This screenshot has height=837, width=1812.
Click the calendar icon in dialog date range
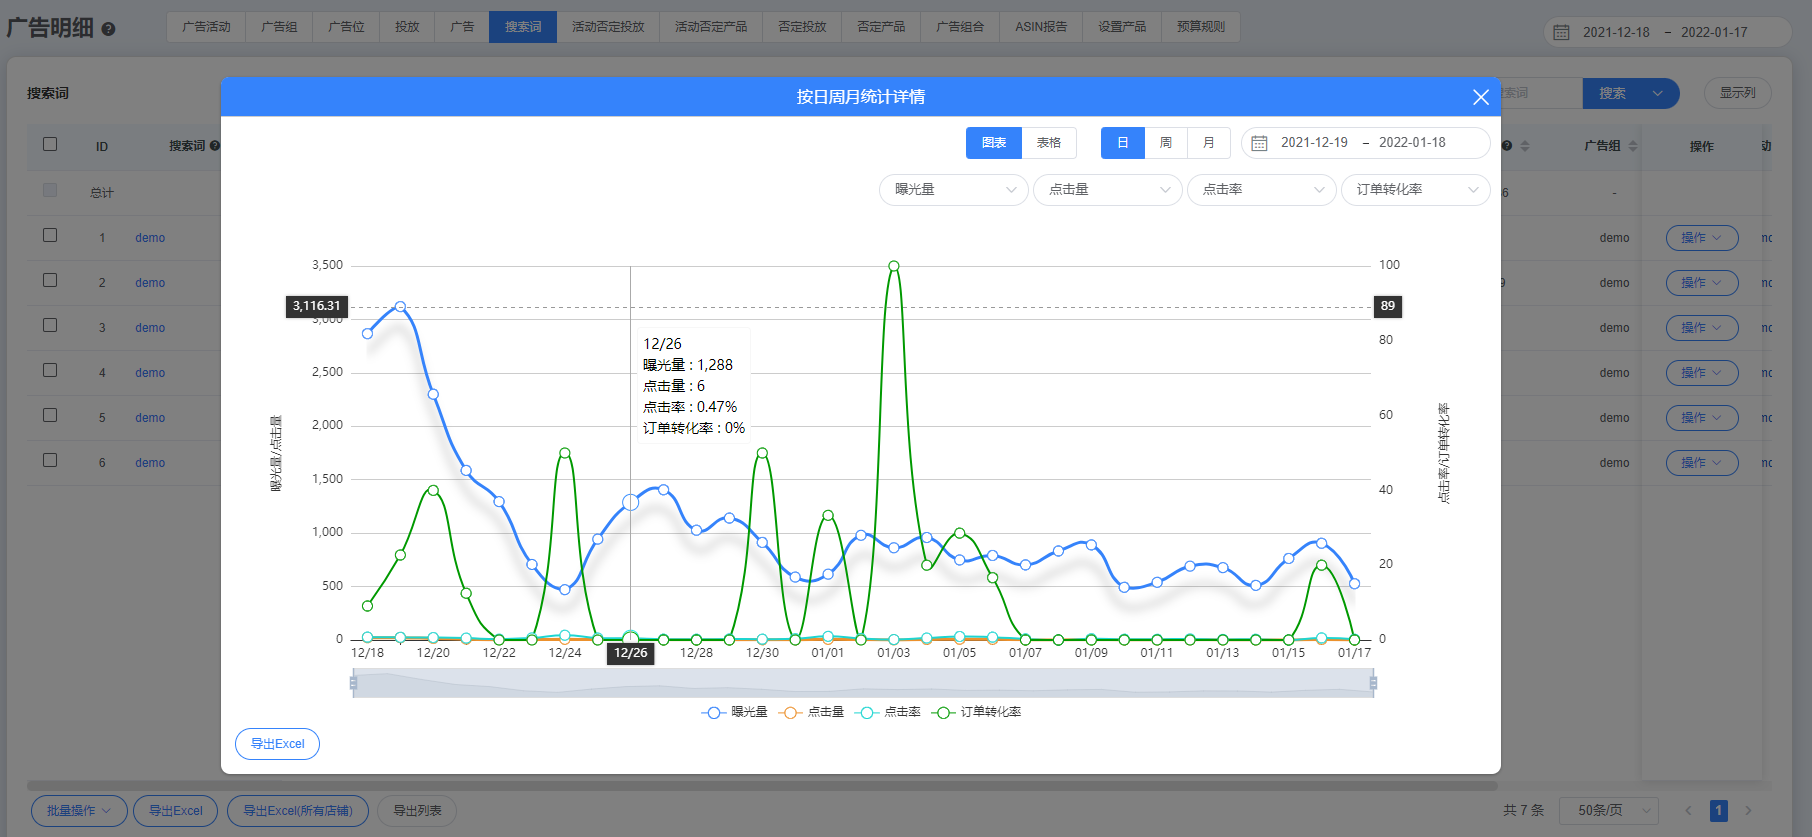[1259, 143]
